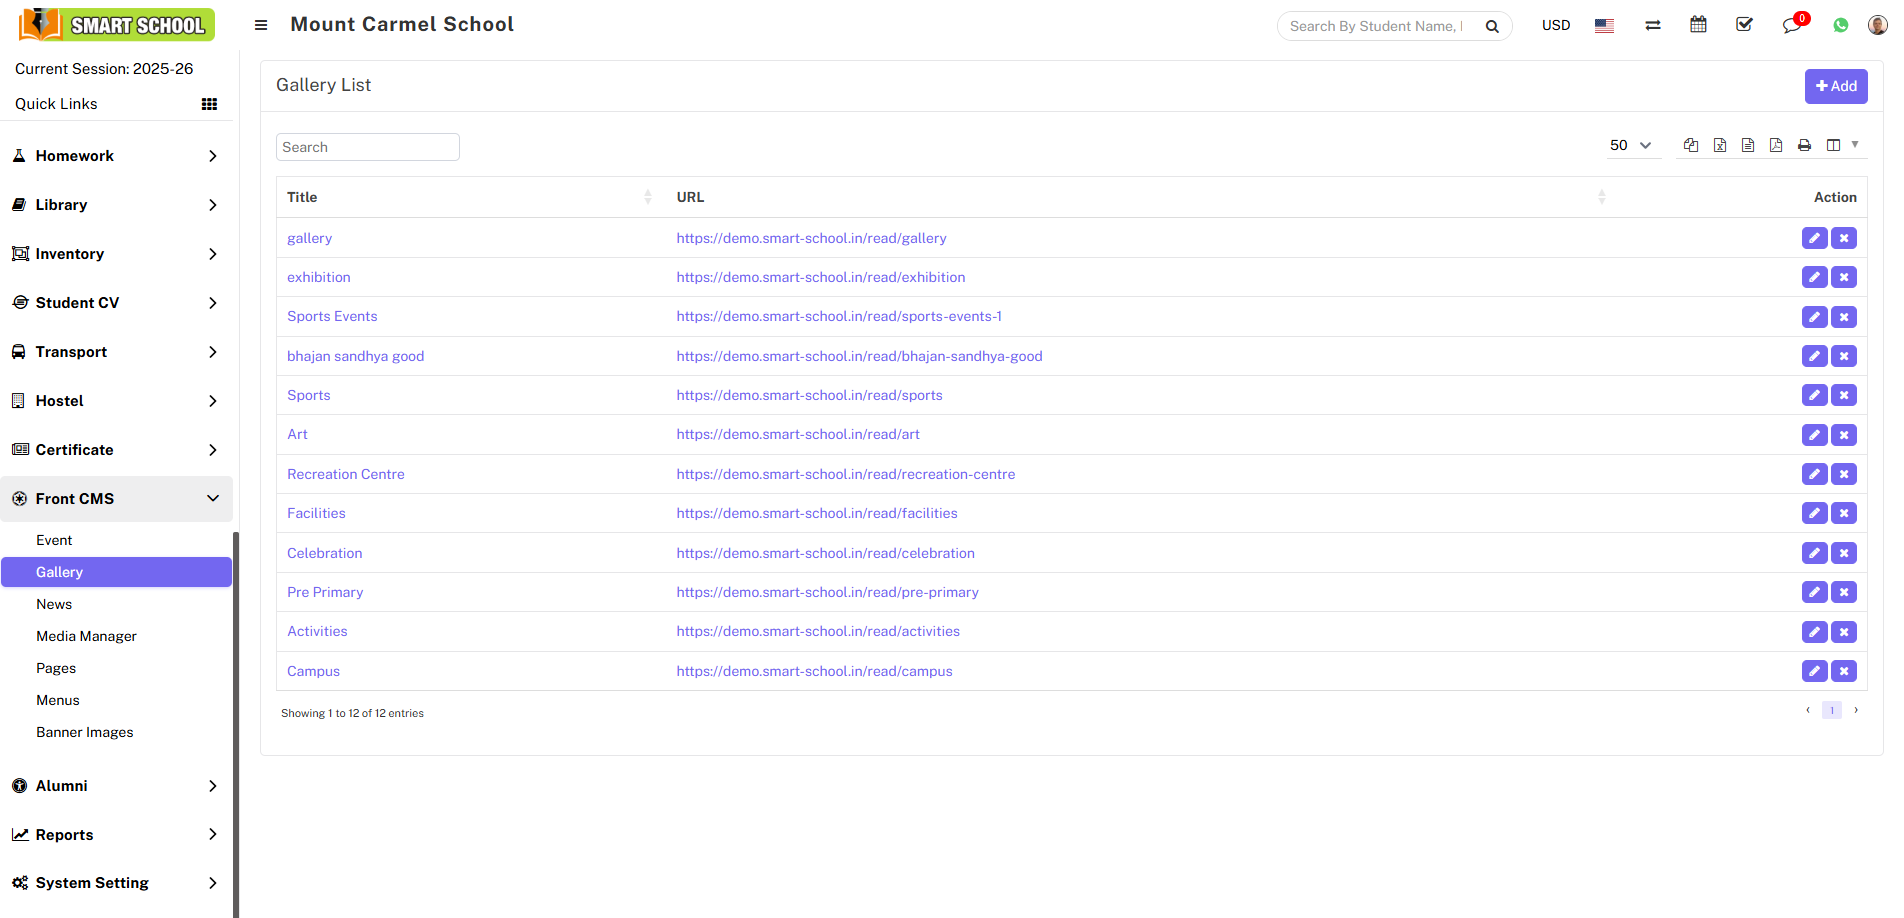
Task: Open the task list checkmark icon
Action: click(1744, 24)
